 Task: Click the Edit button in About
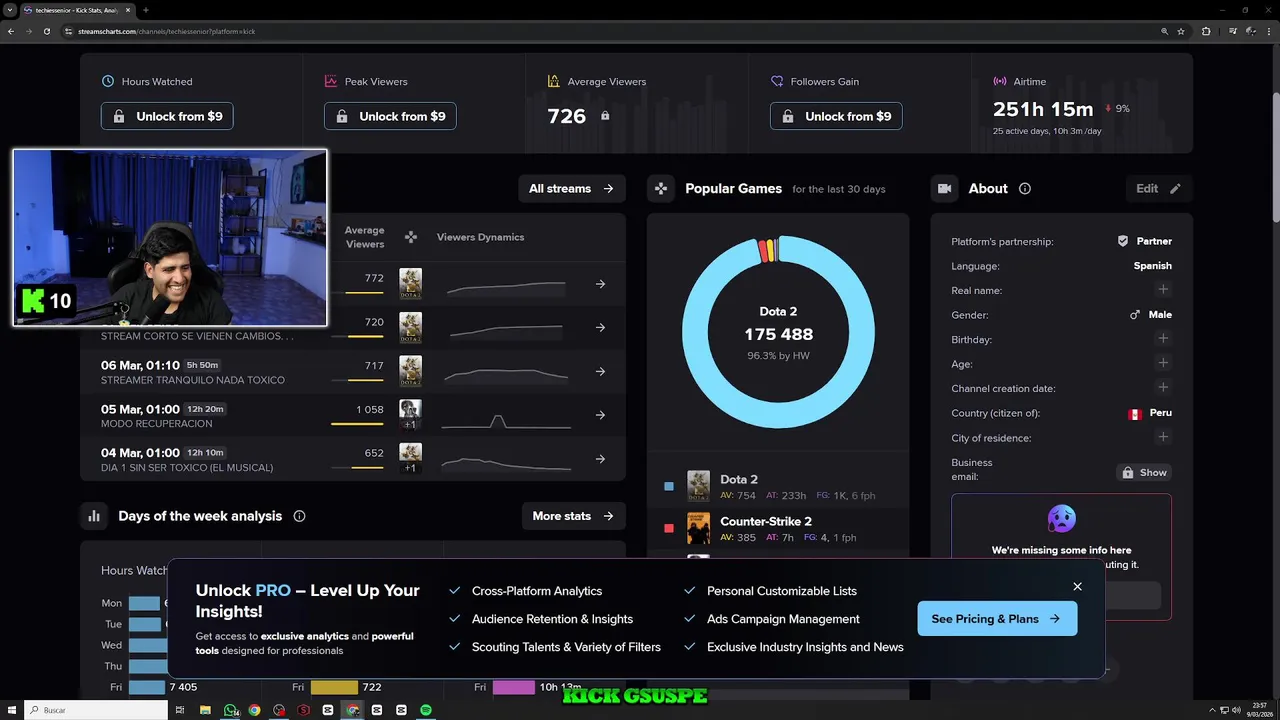tap(1158, 188)
